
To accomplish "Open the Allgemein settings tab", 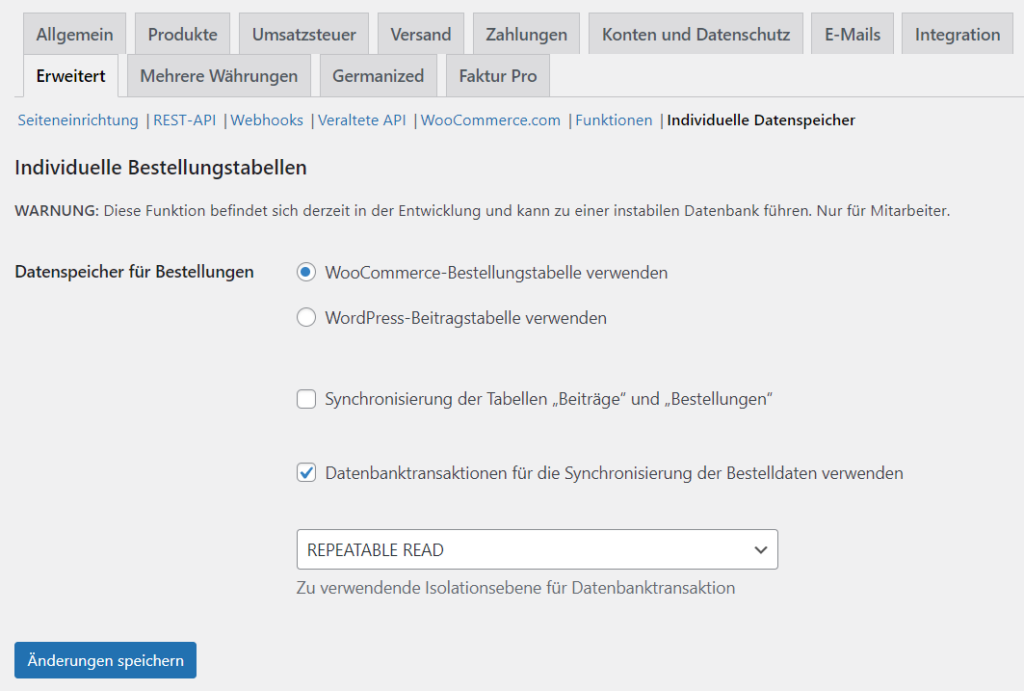I will coord(74,34).
